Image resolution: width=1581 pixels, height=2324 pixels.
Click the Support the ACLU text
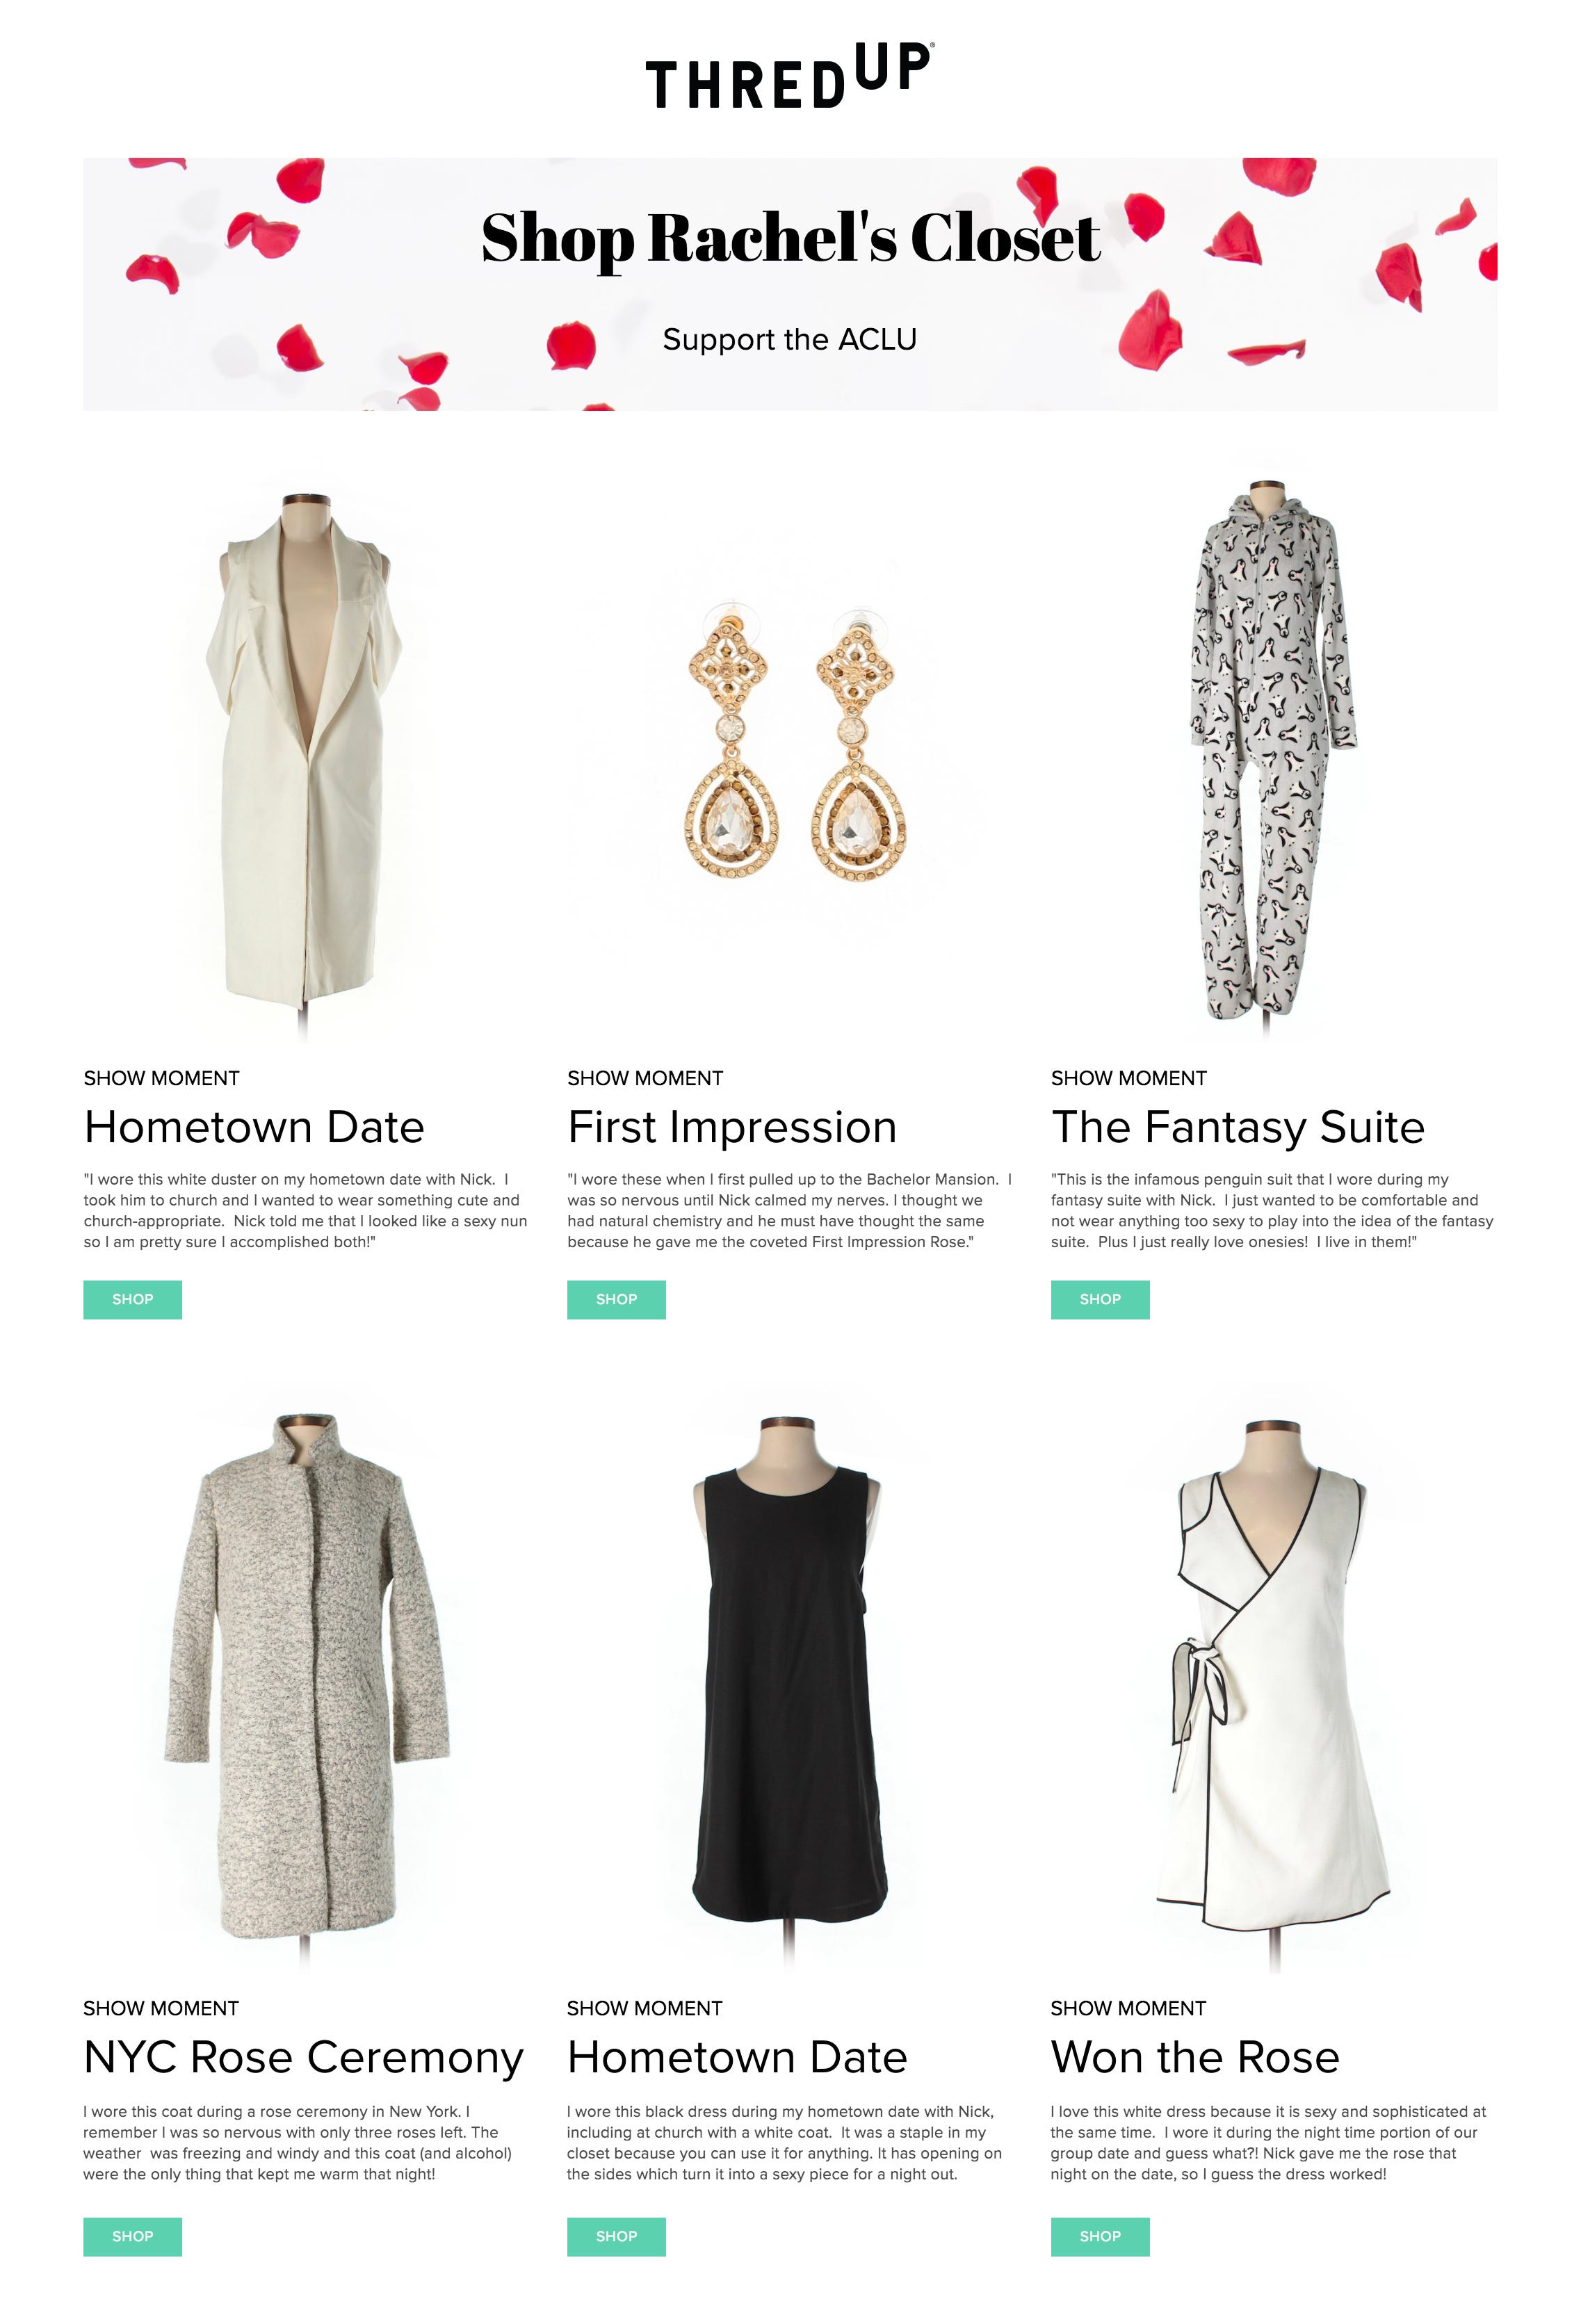click(x=789, y=340)
